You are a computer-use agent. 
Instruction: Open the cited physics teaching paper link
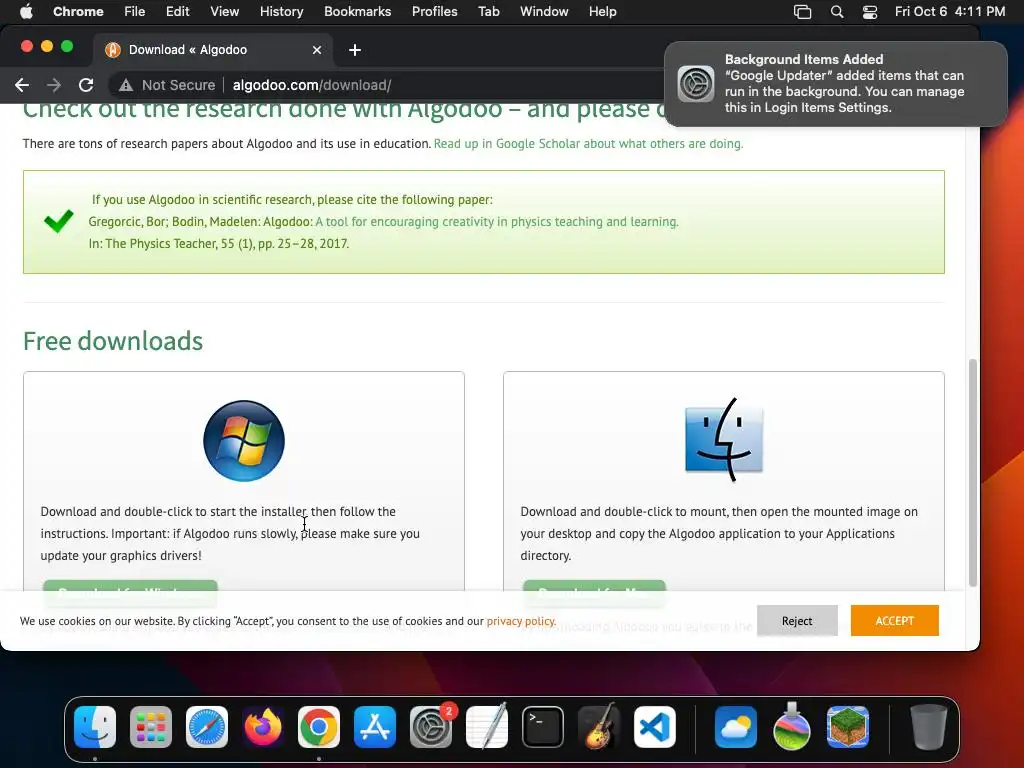click(x=497, y=222)
